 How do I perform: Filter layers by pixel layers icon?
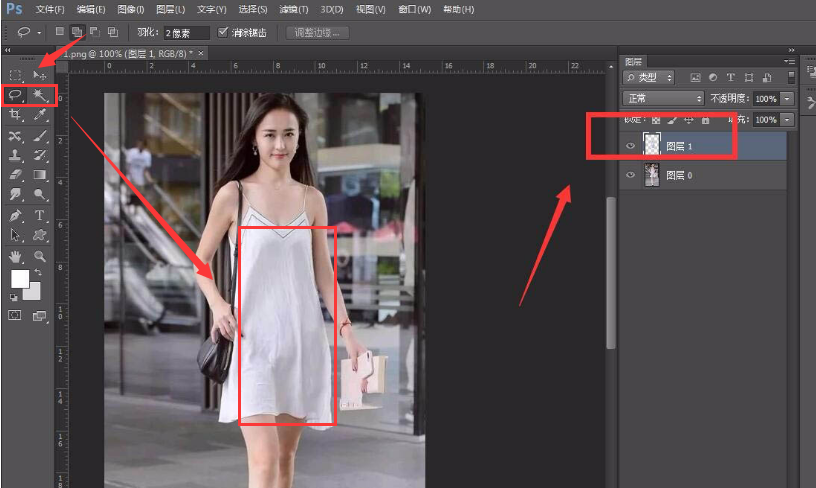click(x=695, y=78)
